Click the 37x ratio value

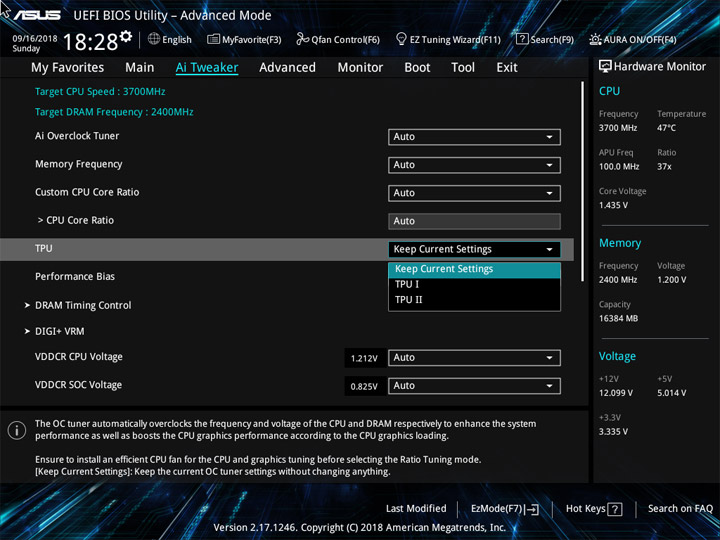tap(664, 167)
